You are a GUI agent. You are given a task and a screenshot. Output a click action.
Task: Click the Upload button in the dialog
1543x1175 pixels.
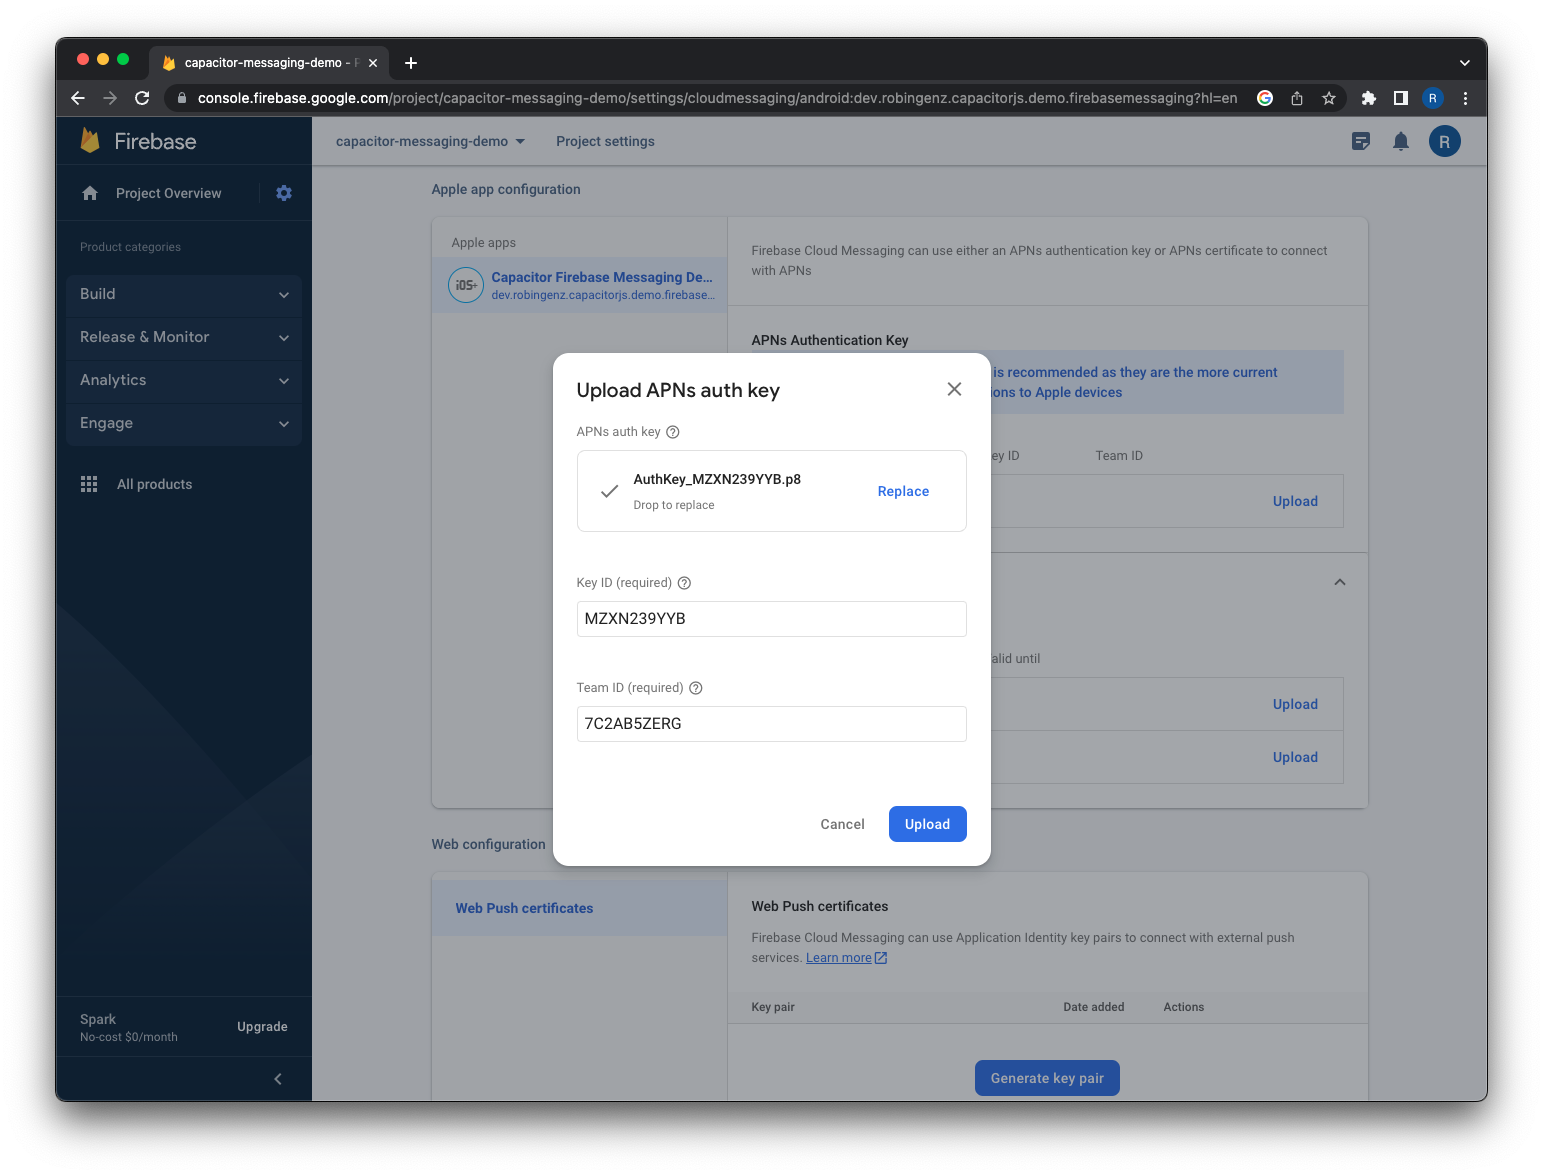pos(927,824)
